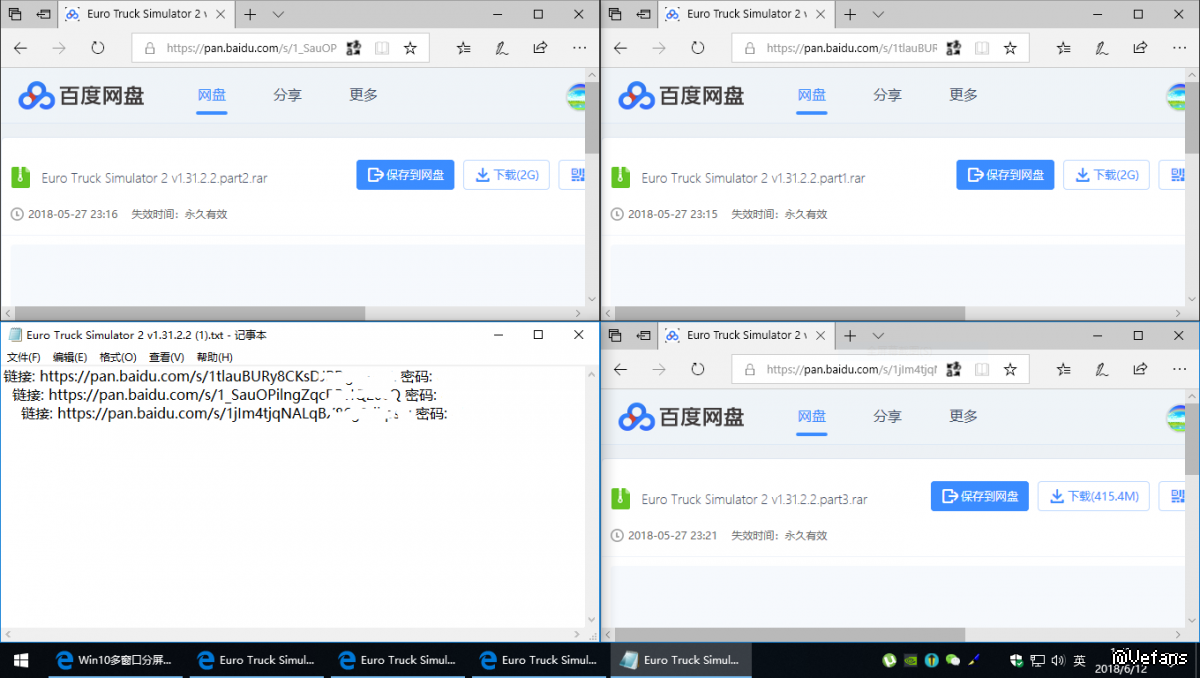This screenshot has width=1200, height=678.
Task: Toggle the 英 input language indicator
Action: click(1080, 660)
